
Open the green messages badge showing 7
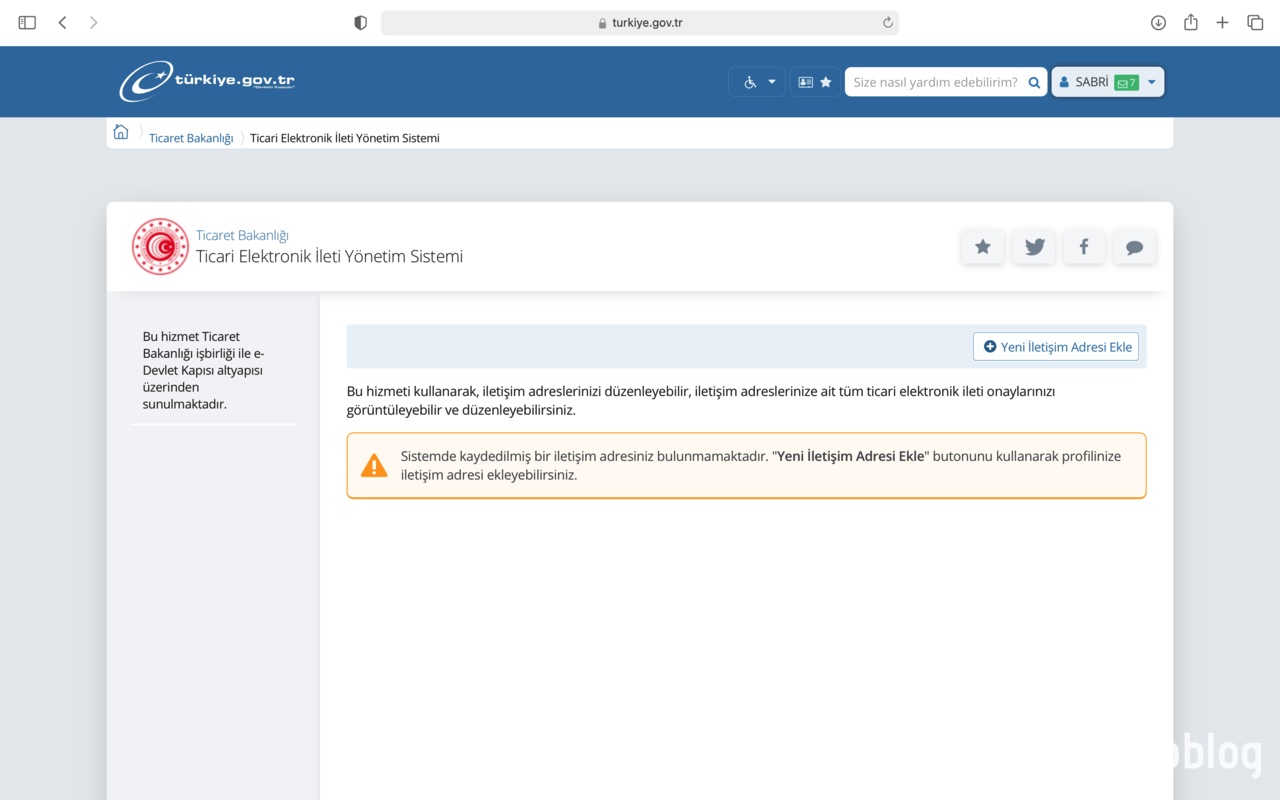pos(1126,83)
